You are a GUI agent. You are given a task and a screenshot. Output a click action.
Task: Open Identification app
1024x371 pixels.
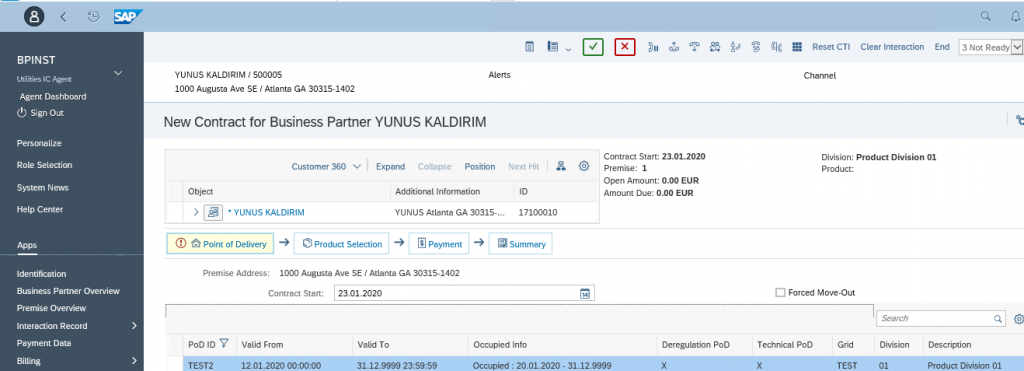[x=41, y=274]
